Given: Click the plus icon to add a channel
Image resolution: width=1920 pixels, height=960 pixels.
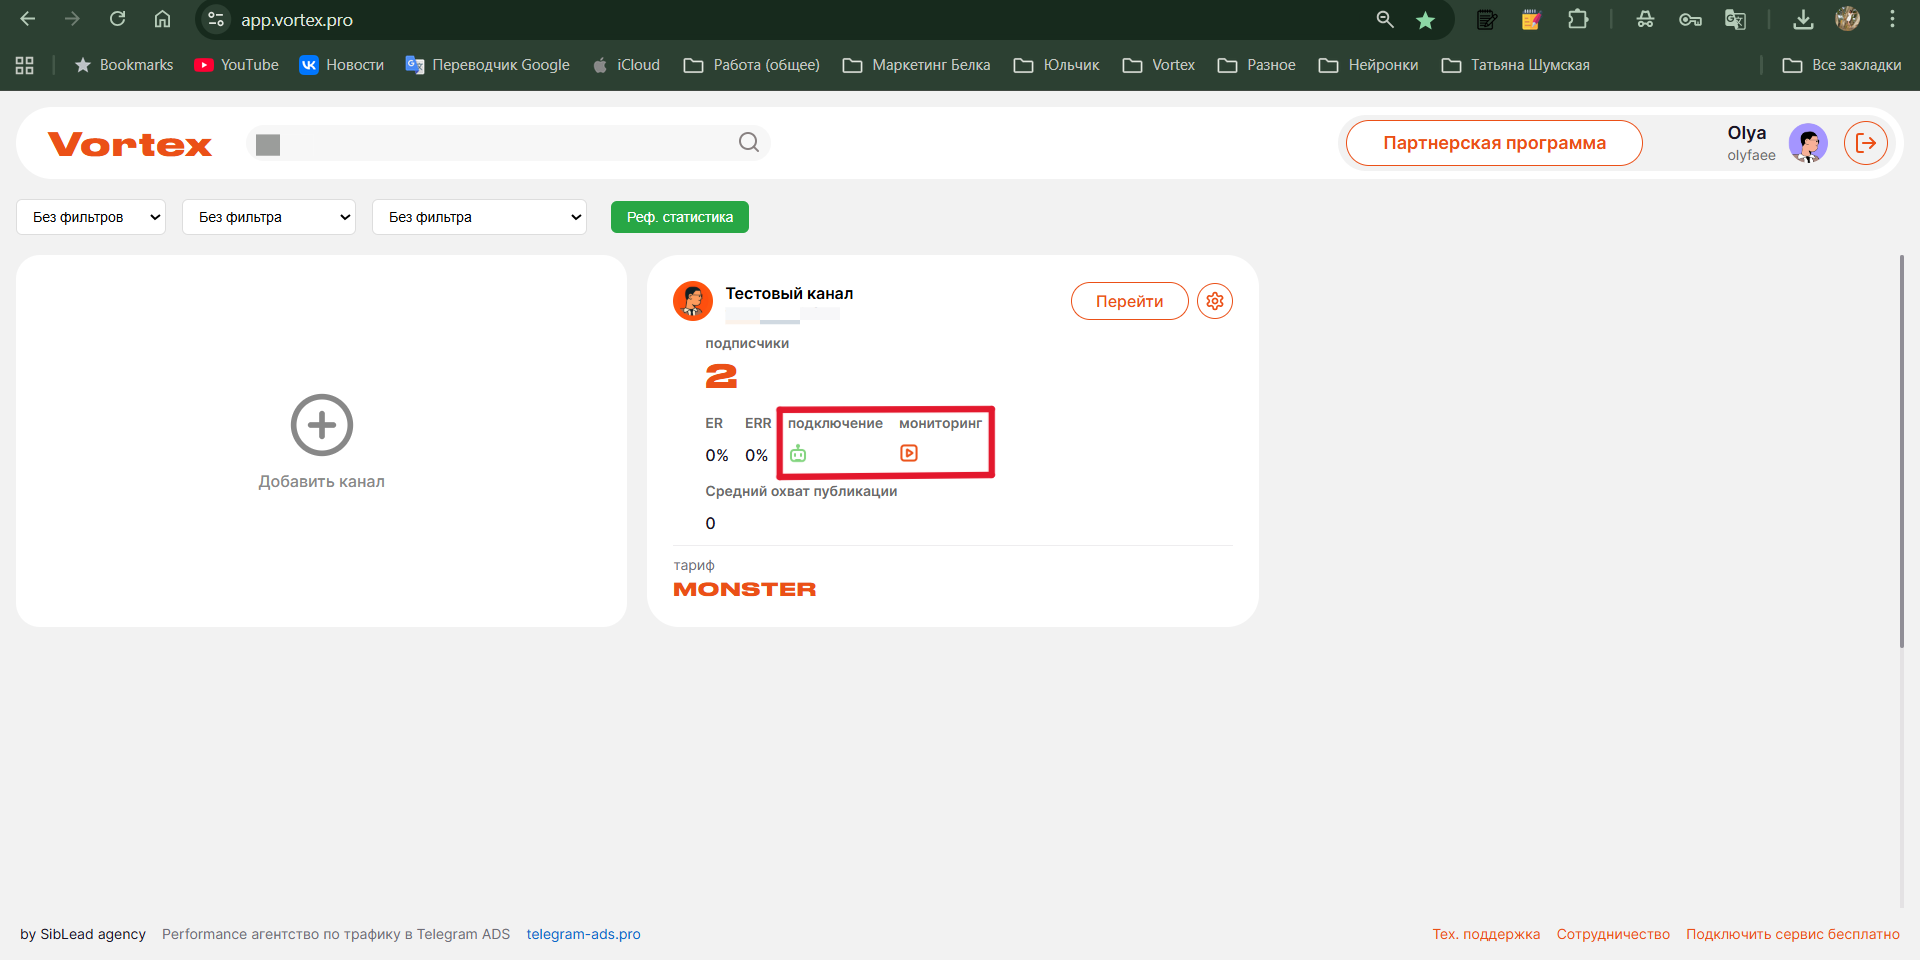Looking at the screenshot, I should pyautogui.click(x=321, y=425).
